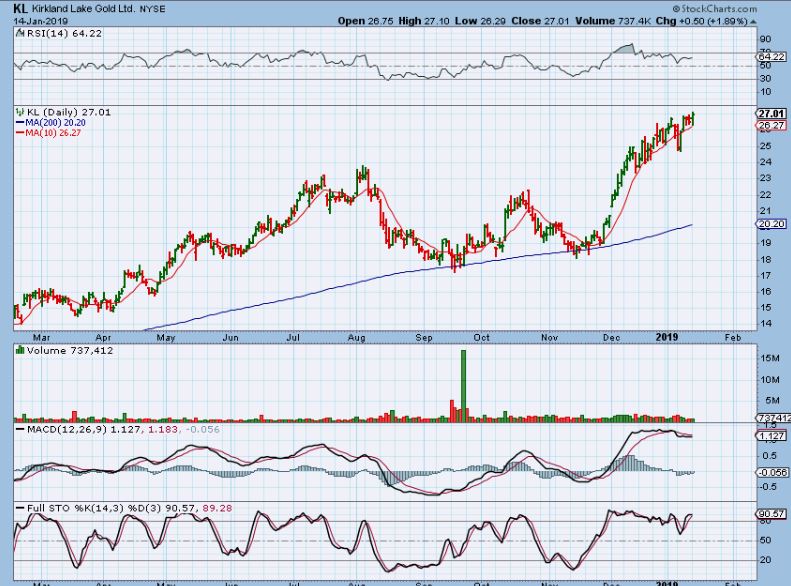The height and width of the screenshot is (586, 791).
Task: Click the 64.22 RSI value tag
Action: click(771, 57)
